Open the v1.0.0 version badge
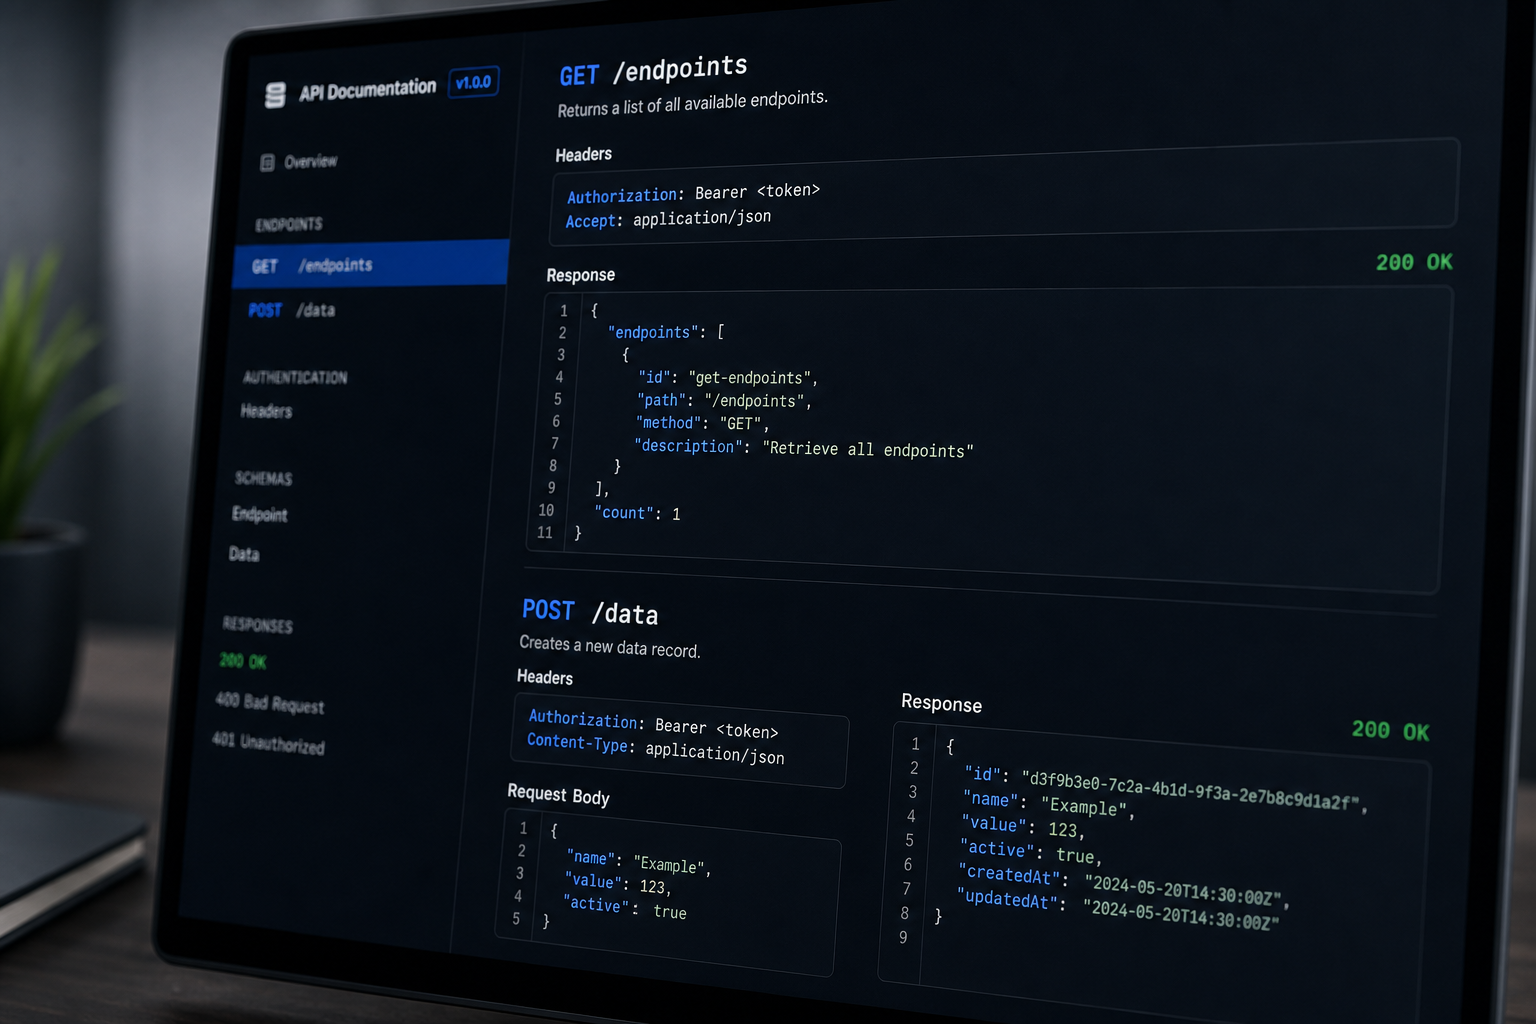The image size is (1536, 1024). click(x=474, y=82)
